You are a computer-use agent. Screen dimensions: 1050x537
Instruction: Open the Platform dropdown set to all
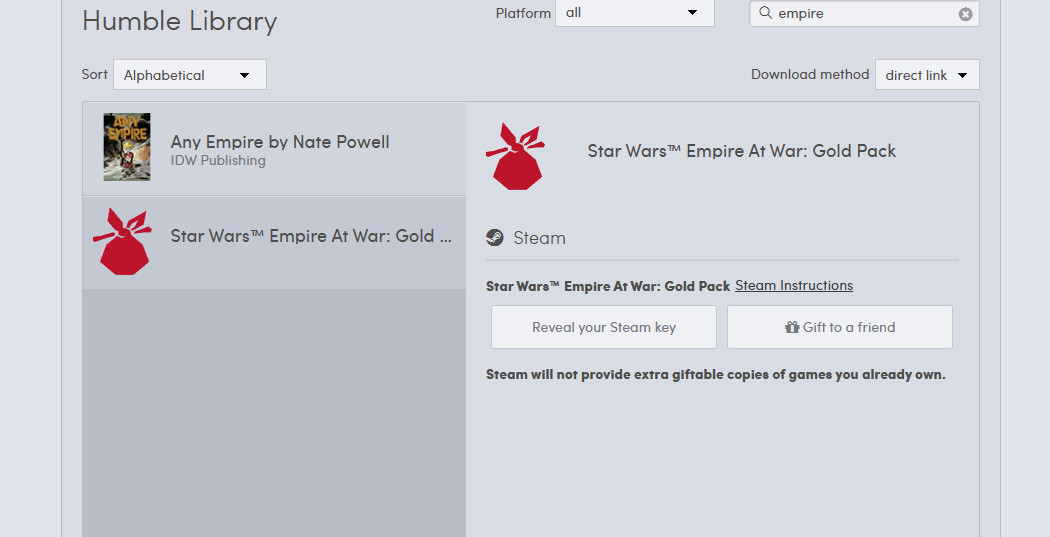click(x=635, y=13)
